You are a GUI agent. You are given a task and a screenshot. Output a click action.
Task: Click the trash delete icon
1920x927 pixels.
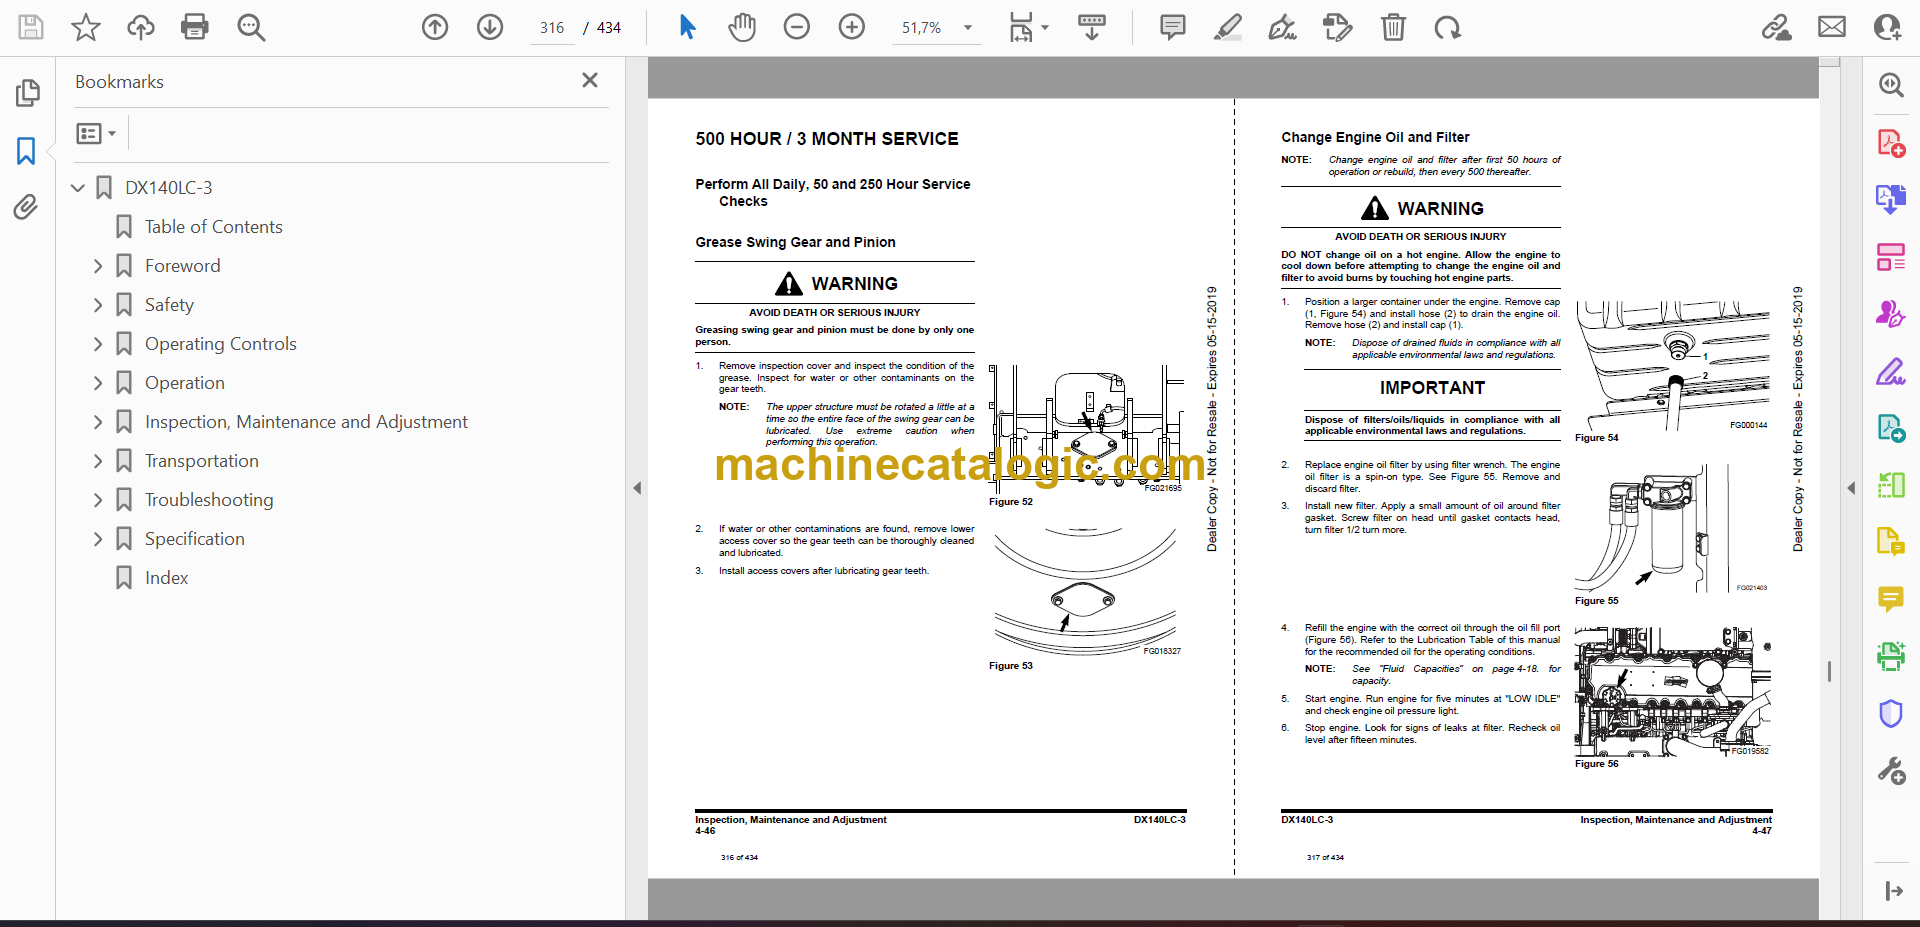(1393, 27)
